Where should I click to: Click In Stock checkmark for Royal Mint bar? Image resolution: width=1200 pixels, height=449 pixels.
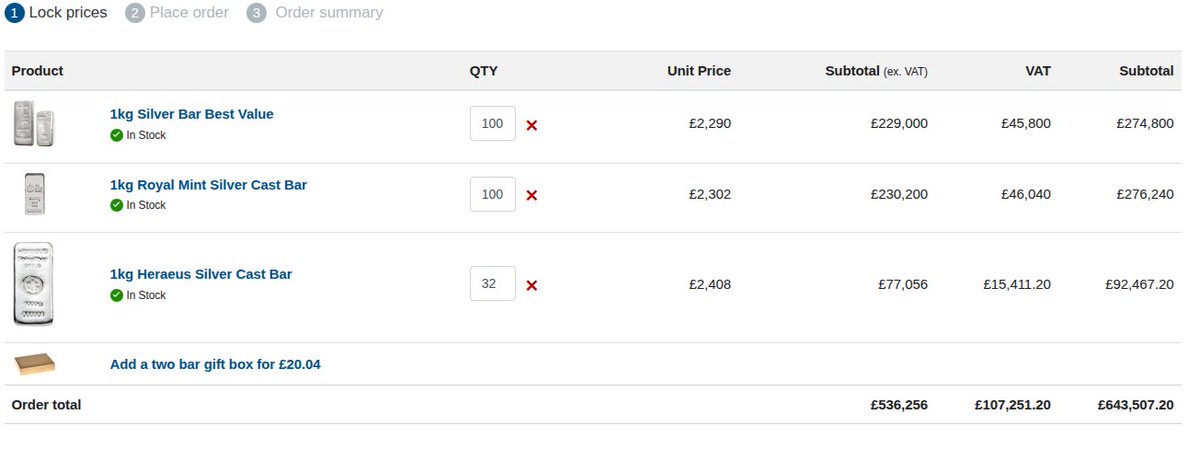117,205
